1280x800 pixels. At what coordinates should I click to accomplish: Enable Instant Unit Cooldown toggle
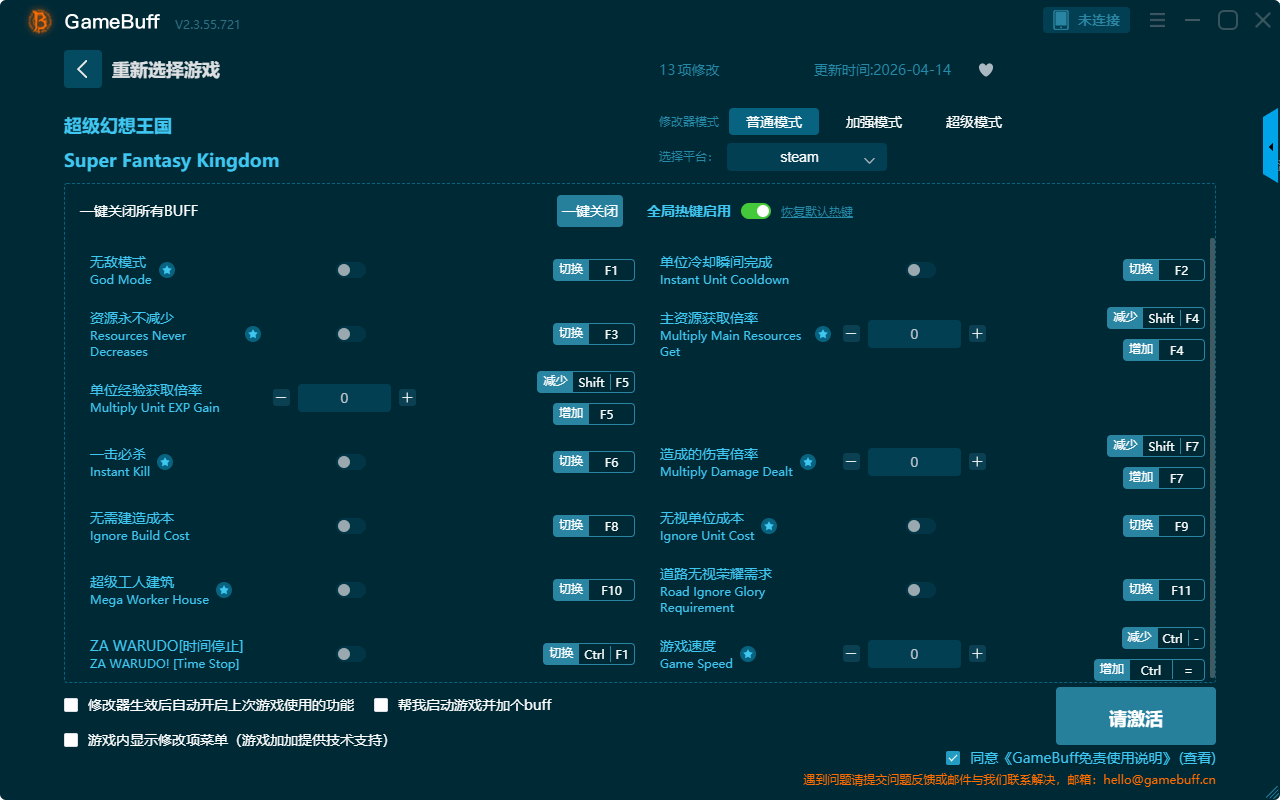point(921,270)
